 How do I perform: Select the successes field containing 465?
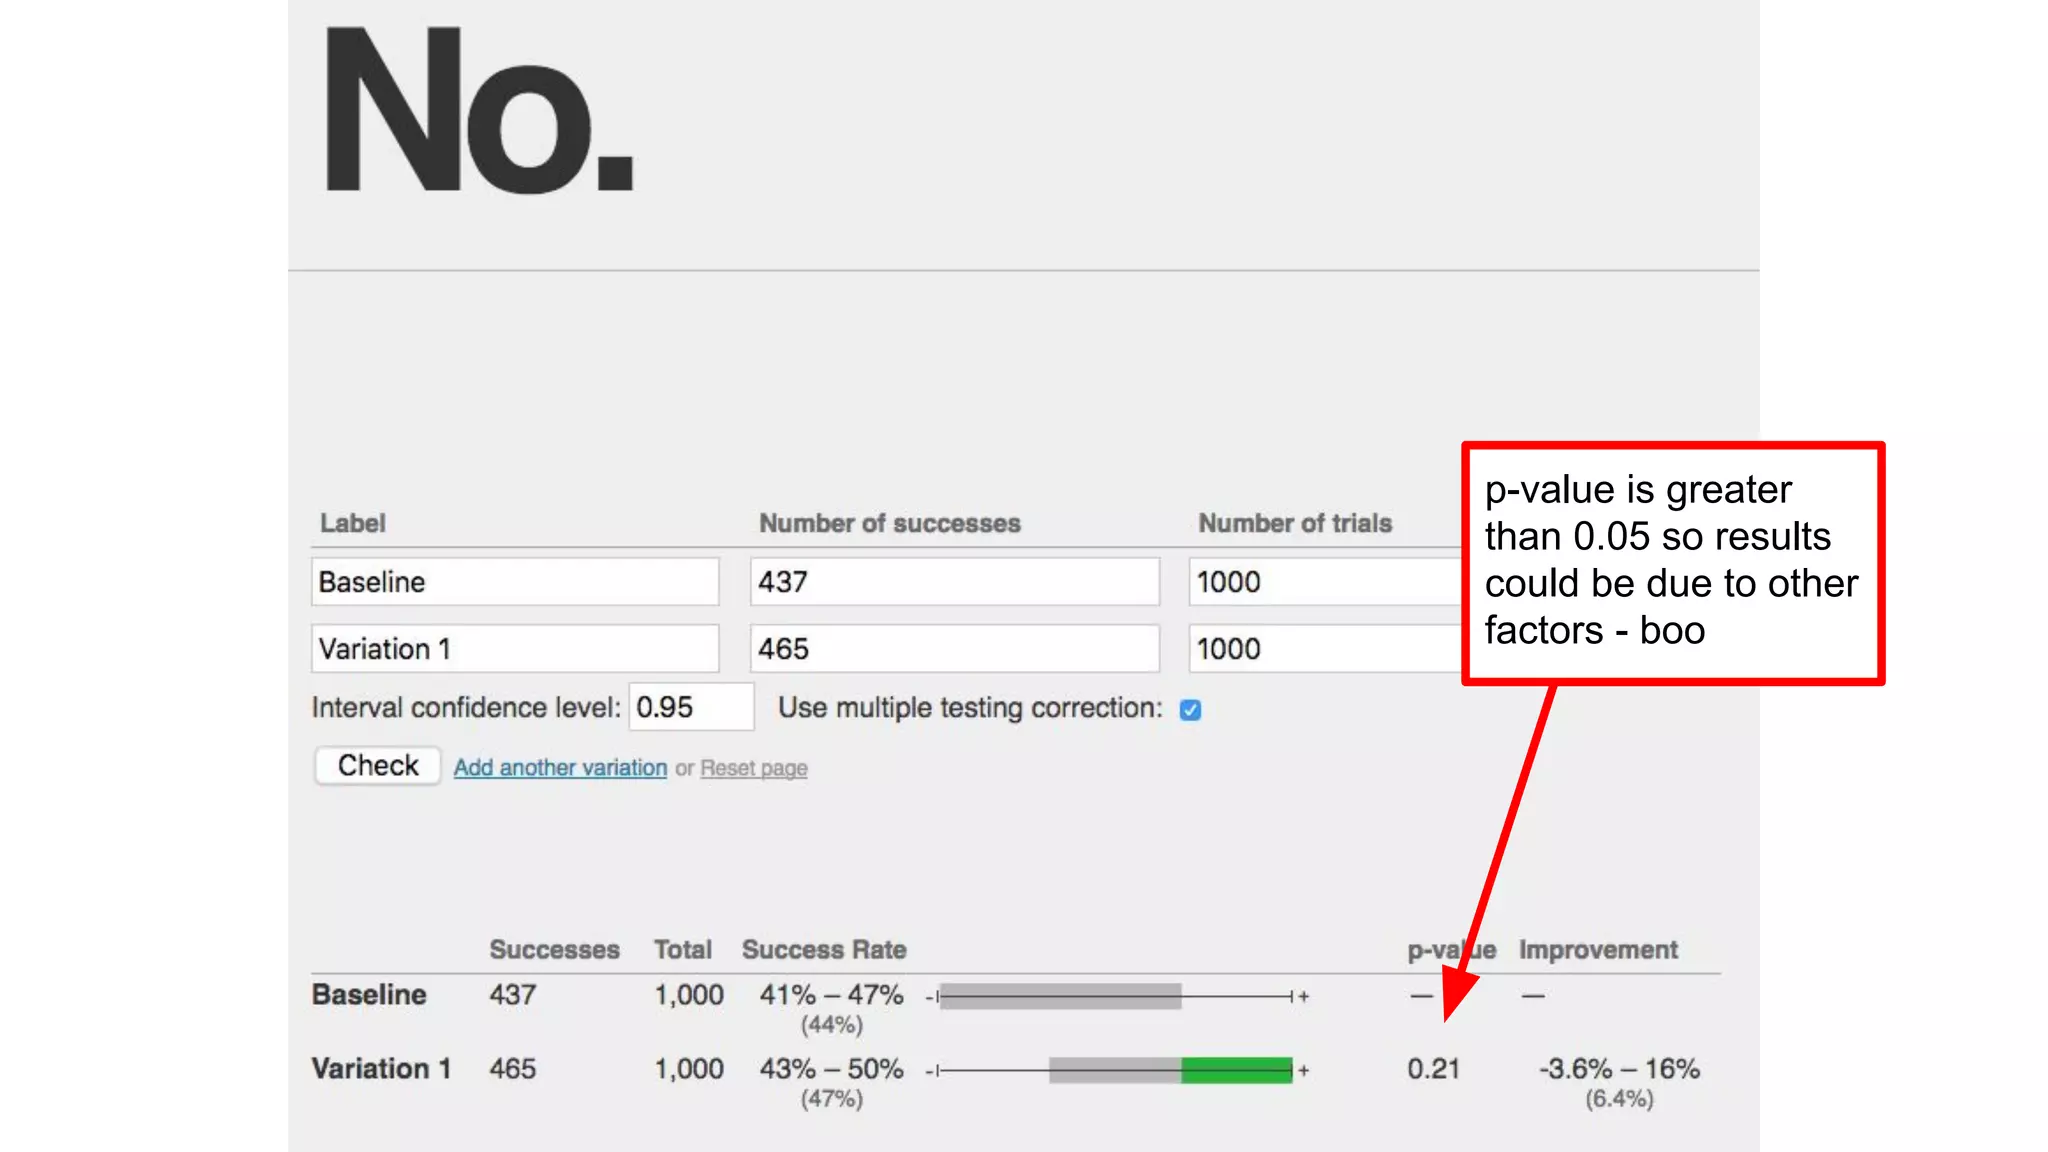(x=955, y=649)
